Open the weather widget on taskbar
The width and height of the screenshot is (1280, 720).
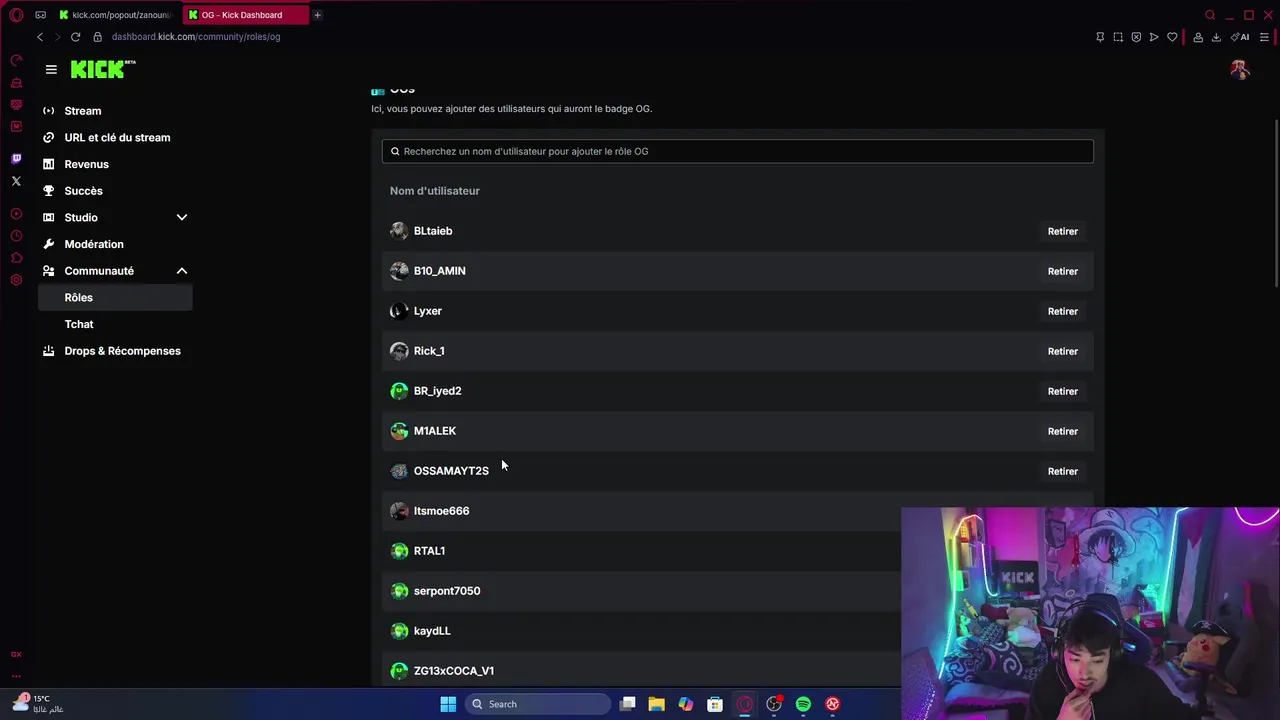pos(38,704)
